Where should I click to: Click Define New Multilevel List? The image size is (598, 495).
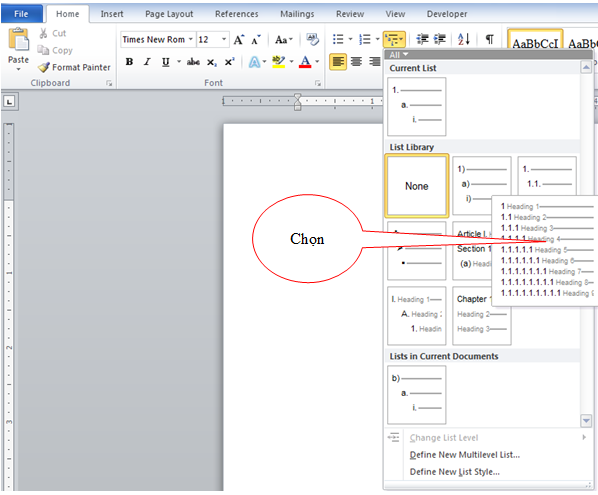[465, 455]
